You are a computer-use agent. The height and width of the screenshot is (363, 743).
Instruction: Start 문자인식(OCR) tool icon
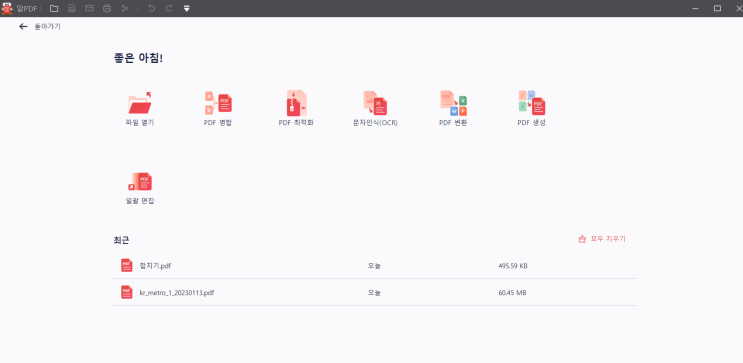tap(375, 103)
